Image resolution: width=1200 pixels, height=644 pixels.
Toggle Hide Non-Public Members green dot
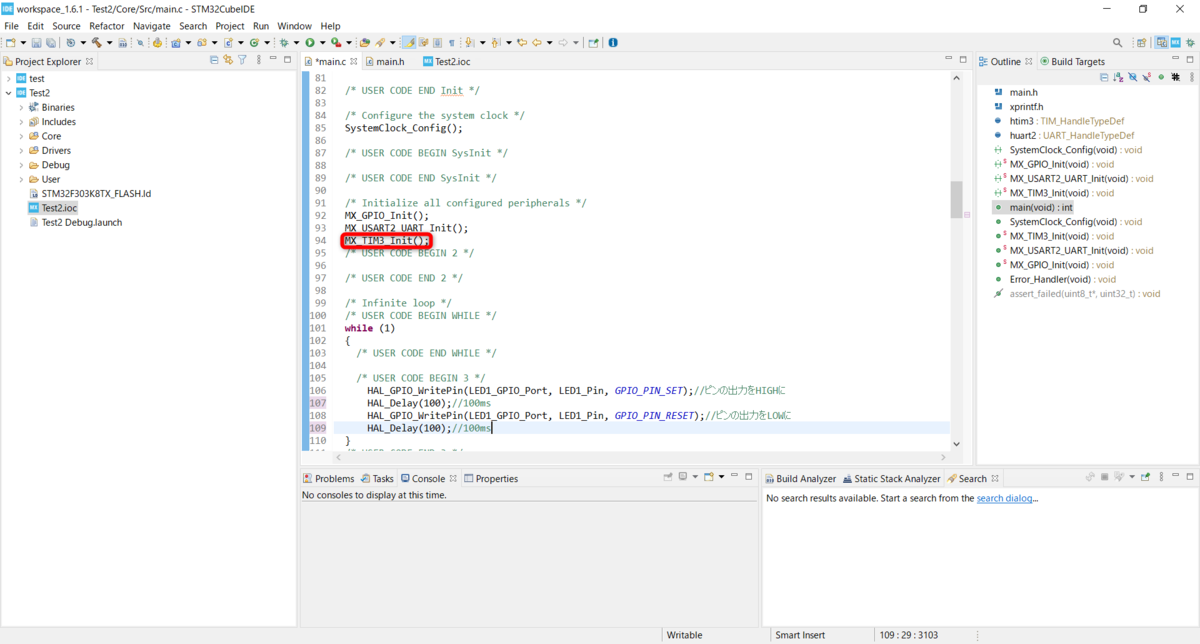1161,77
